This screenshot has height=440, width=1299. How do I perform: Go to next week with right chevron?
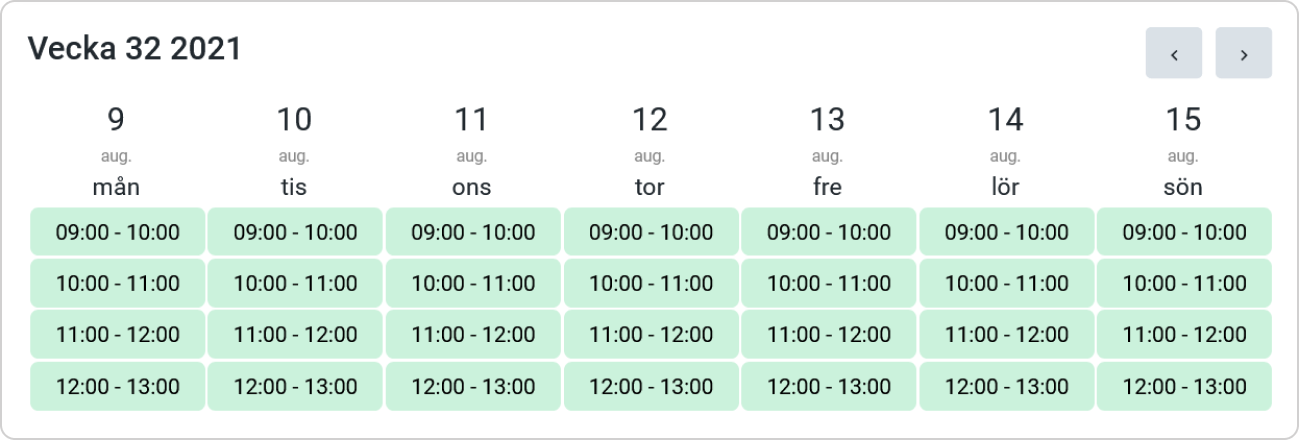(1244, 53)
